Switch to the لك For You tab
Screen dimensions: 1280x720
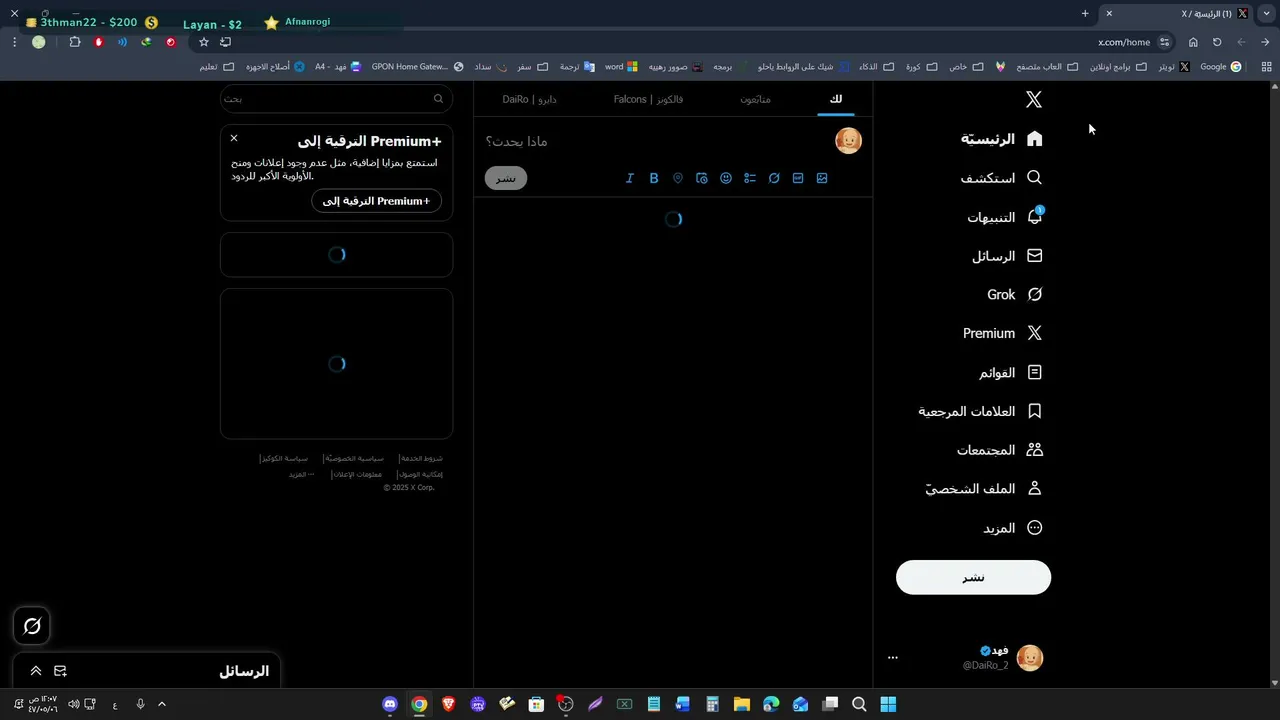coord(836,99)
